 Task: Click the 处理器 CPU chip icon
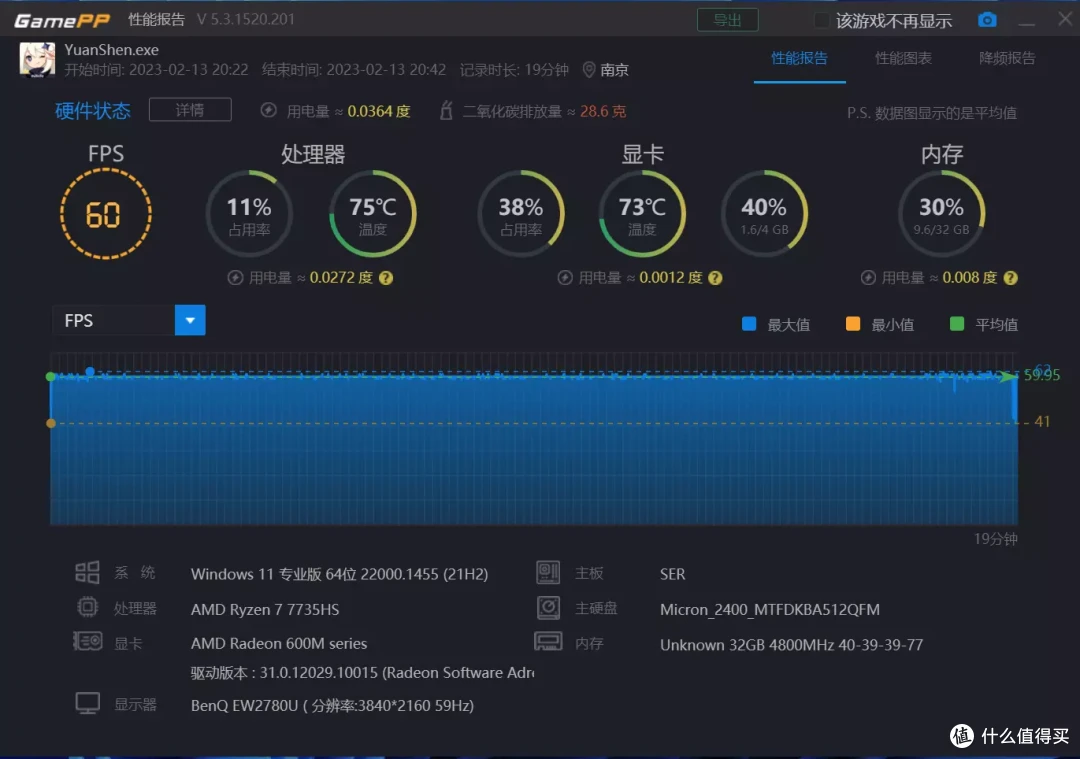point(87,607)
